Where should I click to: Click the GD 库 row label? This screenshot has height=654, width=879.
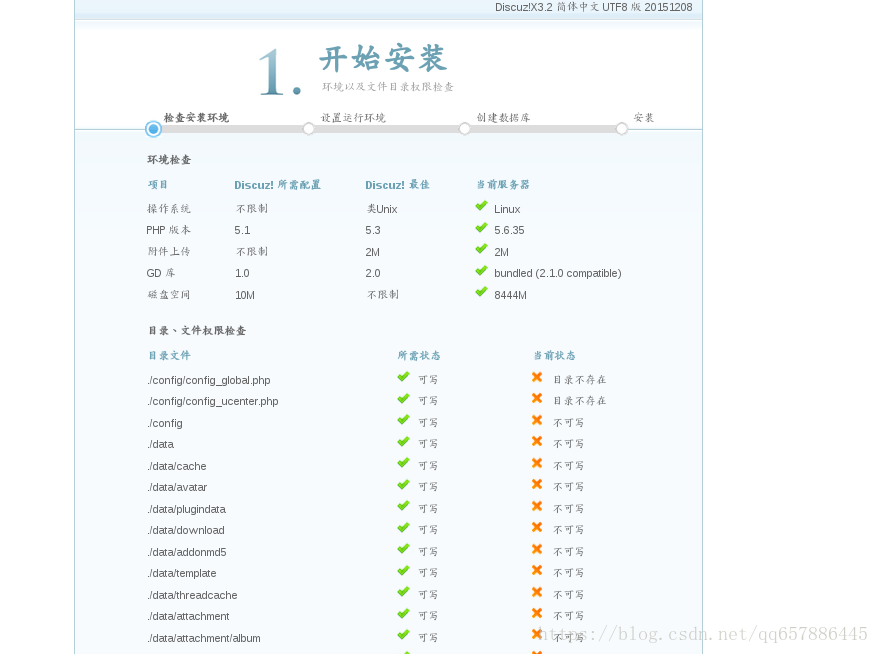161,273
